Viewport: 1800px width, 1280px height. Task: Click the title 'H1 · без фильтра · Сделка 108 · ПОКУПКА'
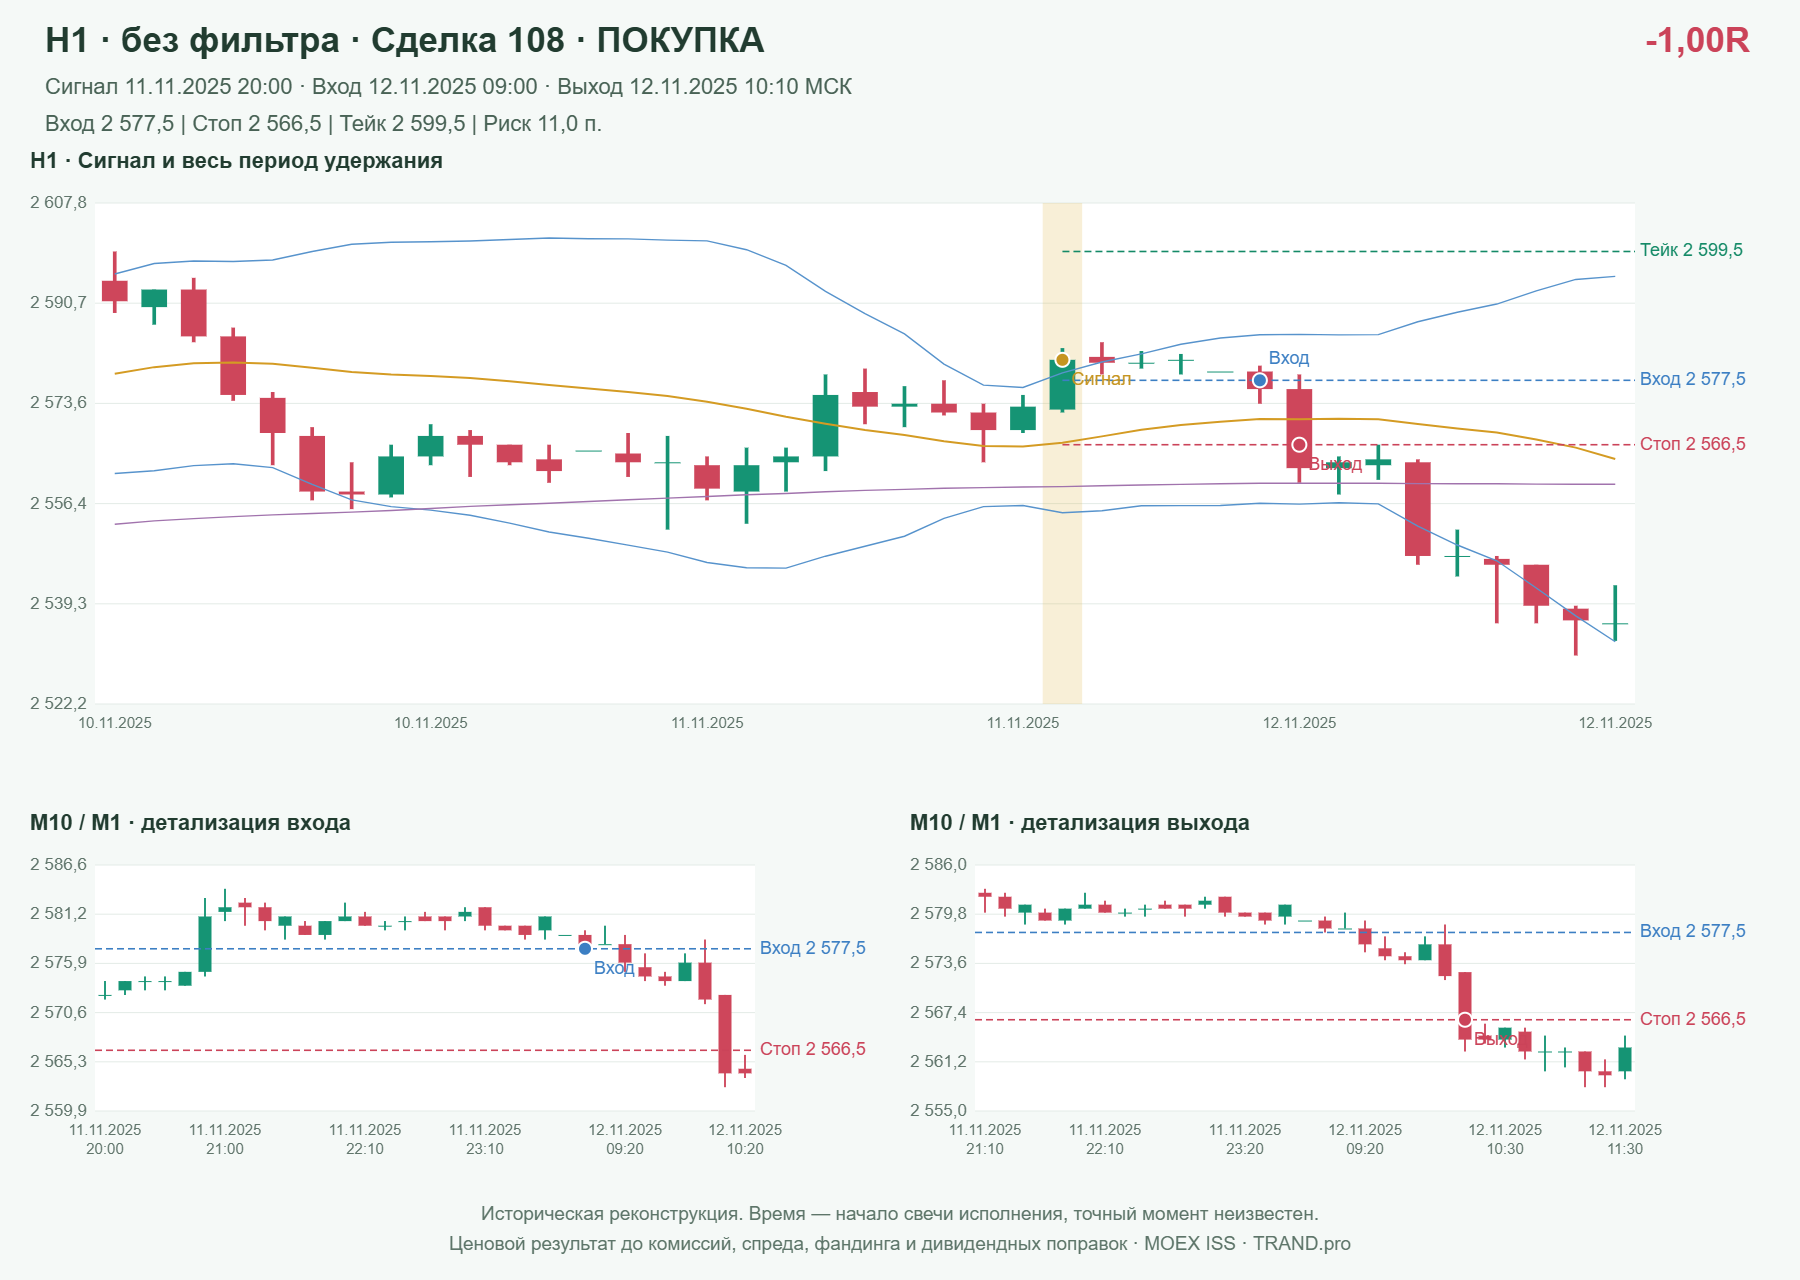point(405,40)
